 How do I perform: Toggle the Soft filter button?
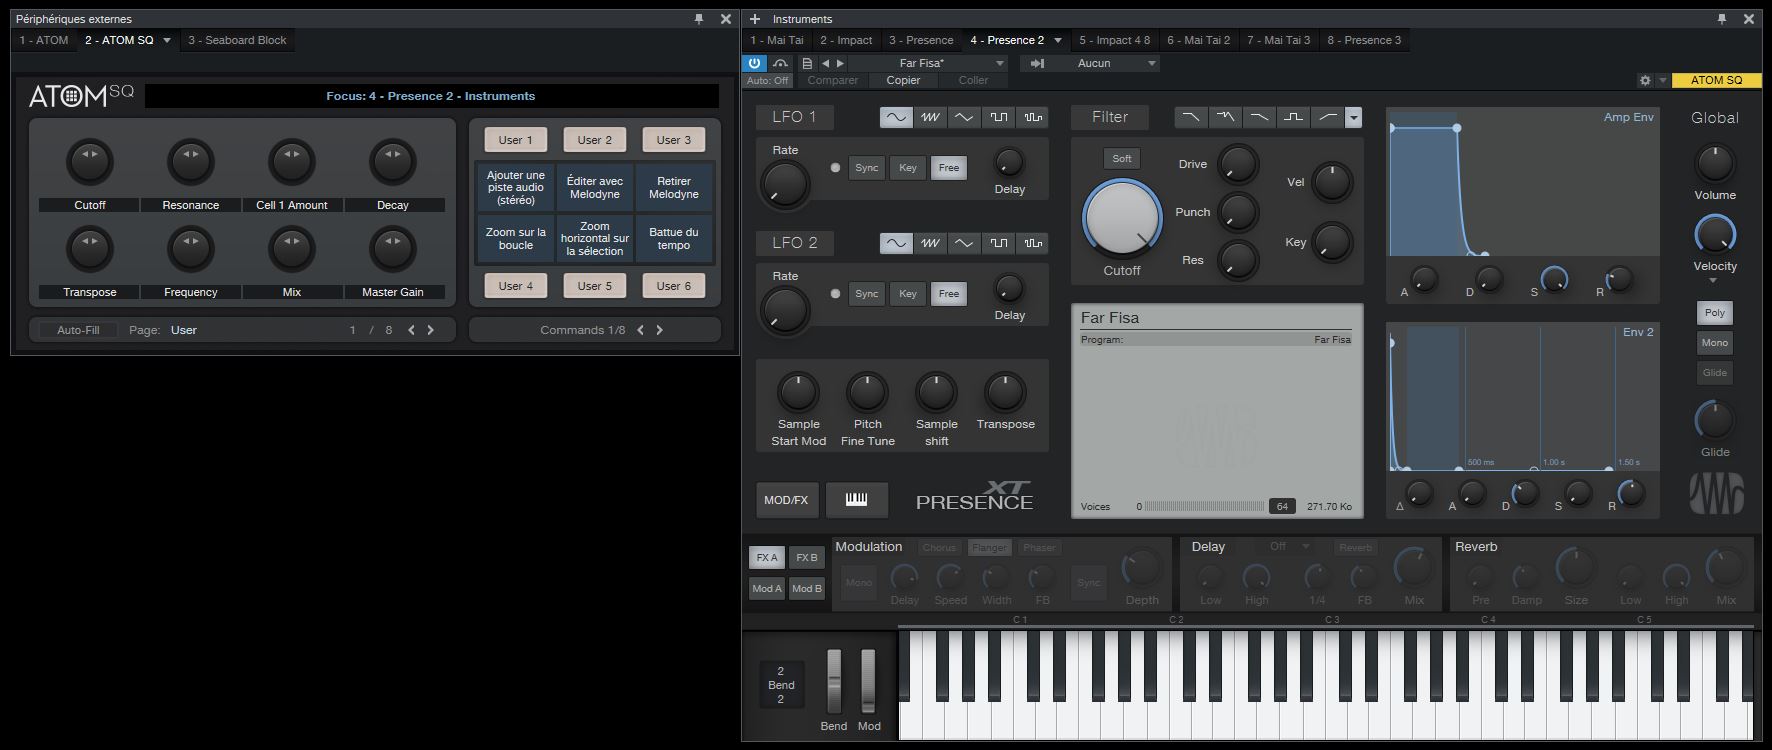tap(1121, 159)
